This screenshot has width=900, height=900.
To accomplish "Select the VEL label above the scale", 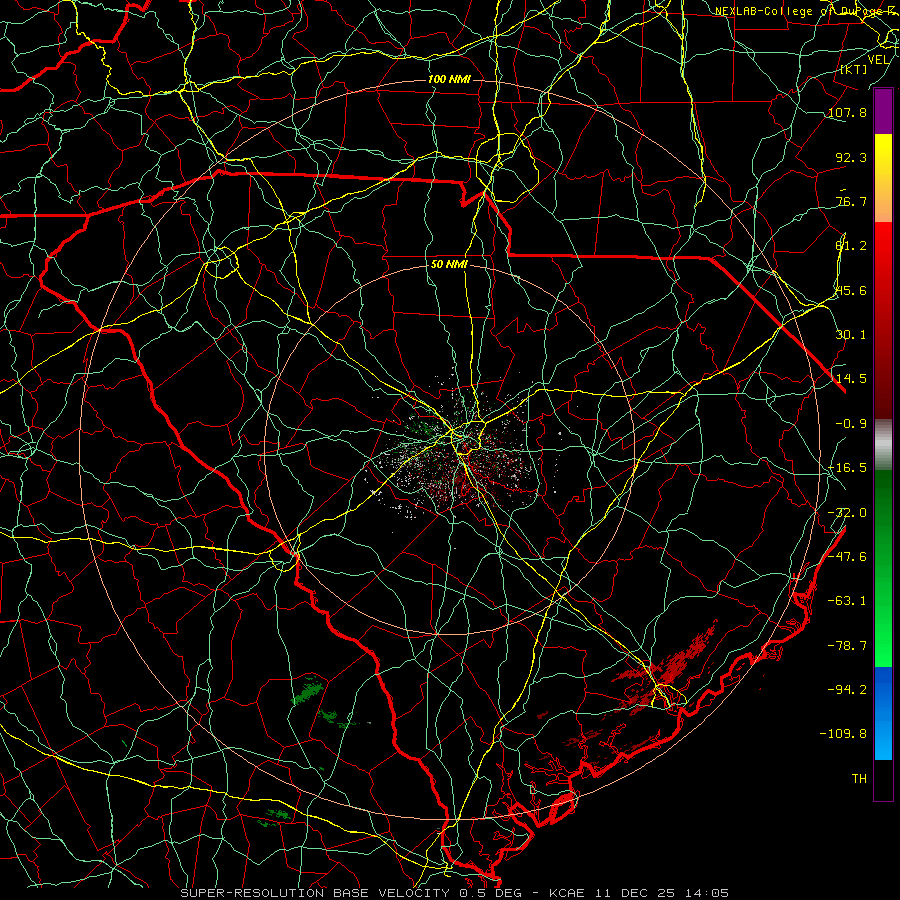I will pyautogui.click(x=878, y=60).
